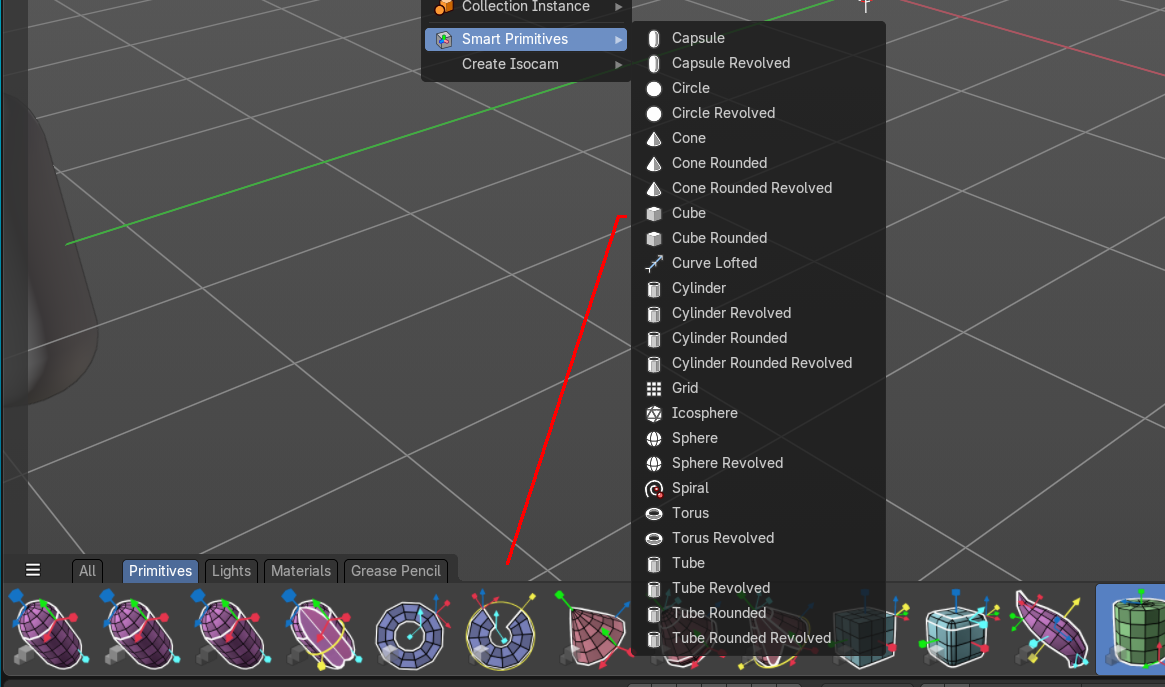Choose Cylinder Rounded from the list

758,338
